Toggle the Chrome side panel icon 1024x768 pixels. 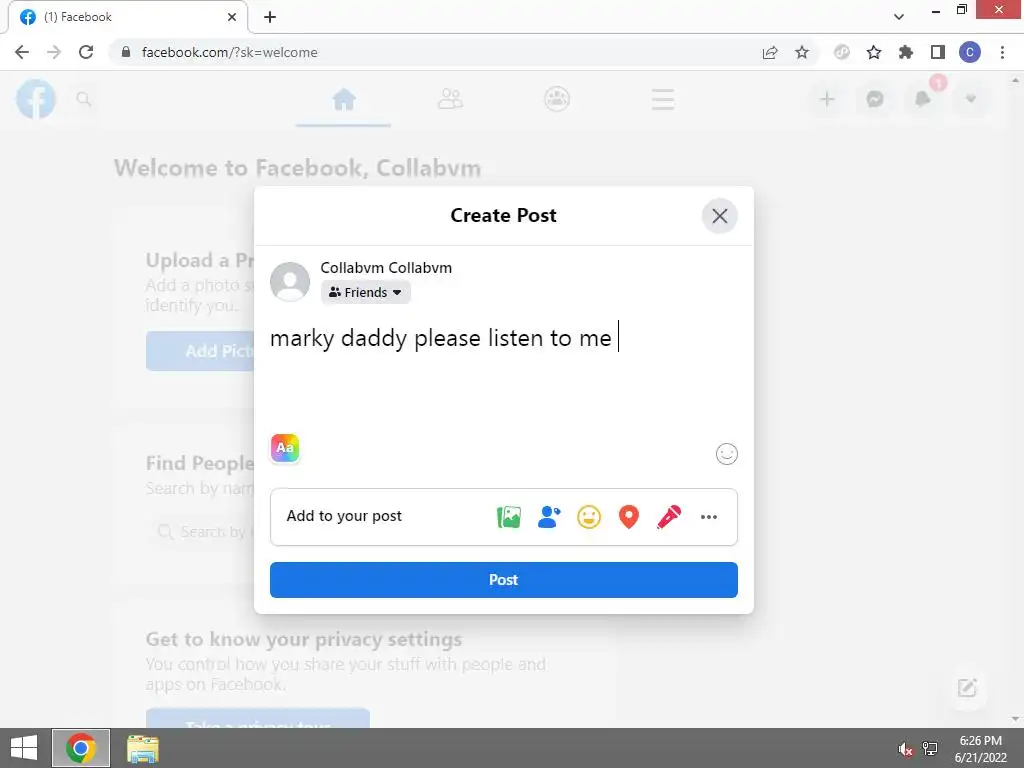(x=938, y=52)
